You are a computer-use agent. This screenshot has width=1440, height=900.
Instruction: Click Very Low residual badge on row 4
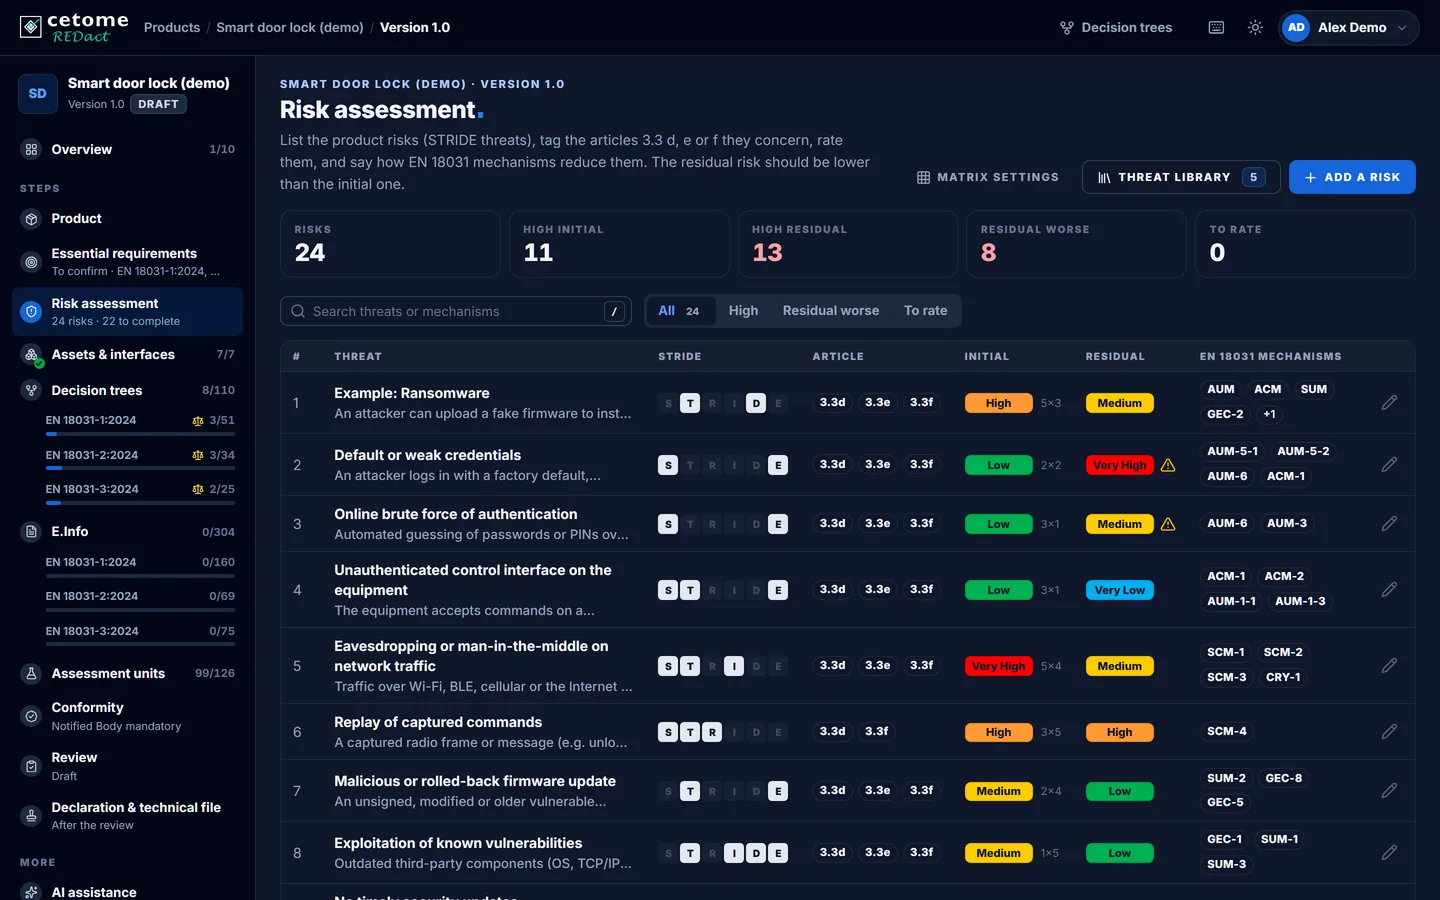click(x=1119, y=590)
